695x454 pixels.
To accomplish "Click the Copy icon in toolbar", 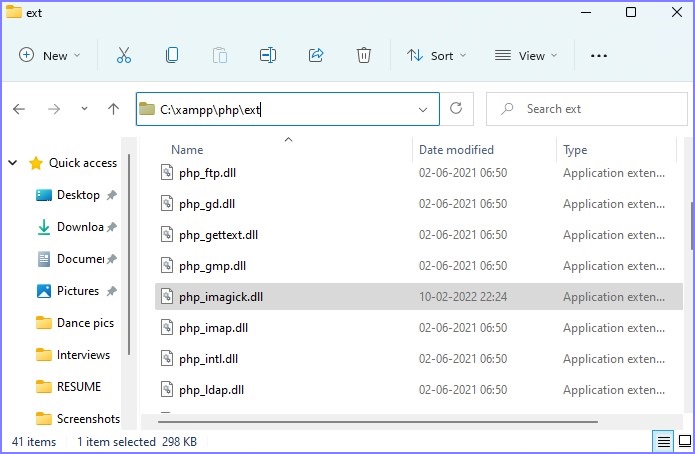I will click(x=172, y=56).
